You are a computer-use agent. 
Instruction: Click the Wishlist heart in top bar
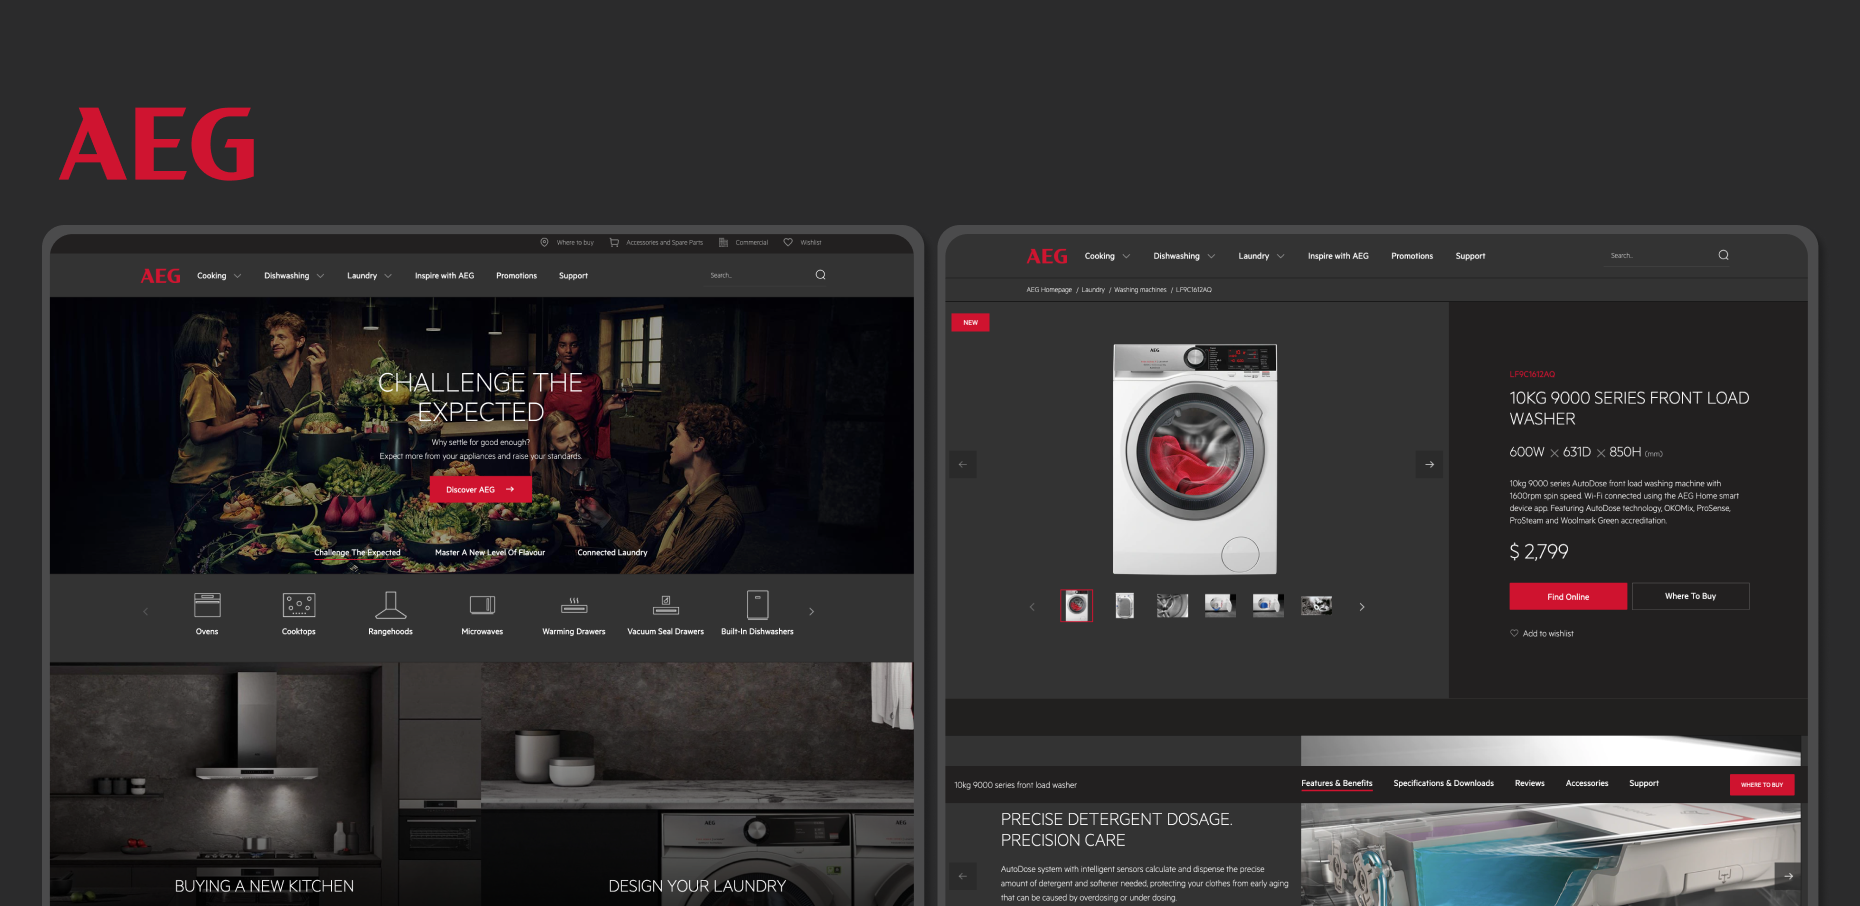[787, 242]
